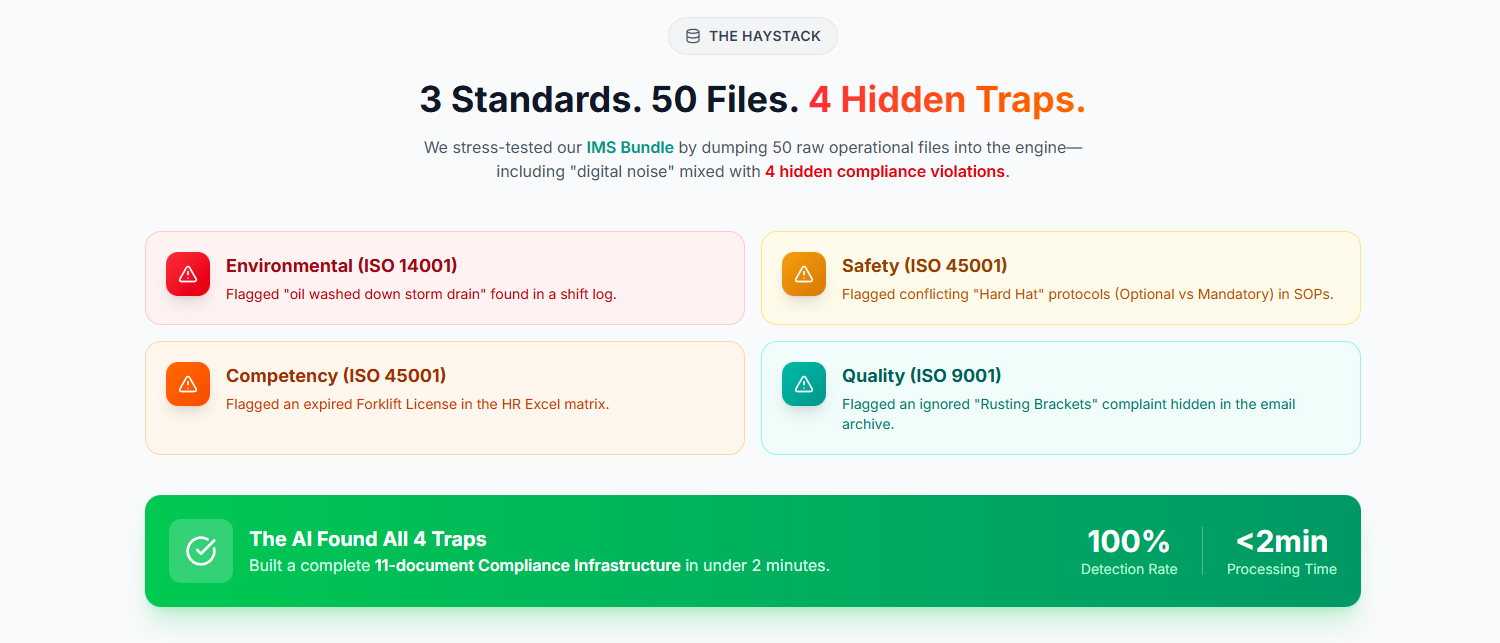Click the green circled checkmark in success banner

pos(200,550)
